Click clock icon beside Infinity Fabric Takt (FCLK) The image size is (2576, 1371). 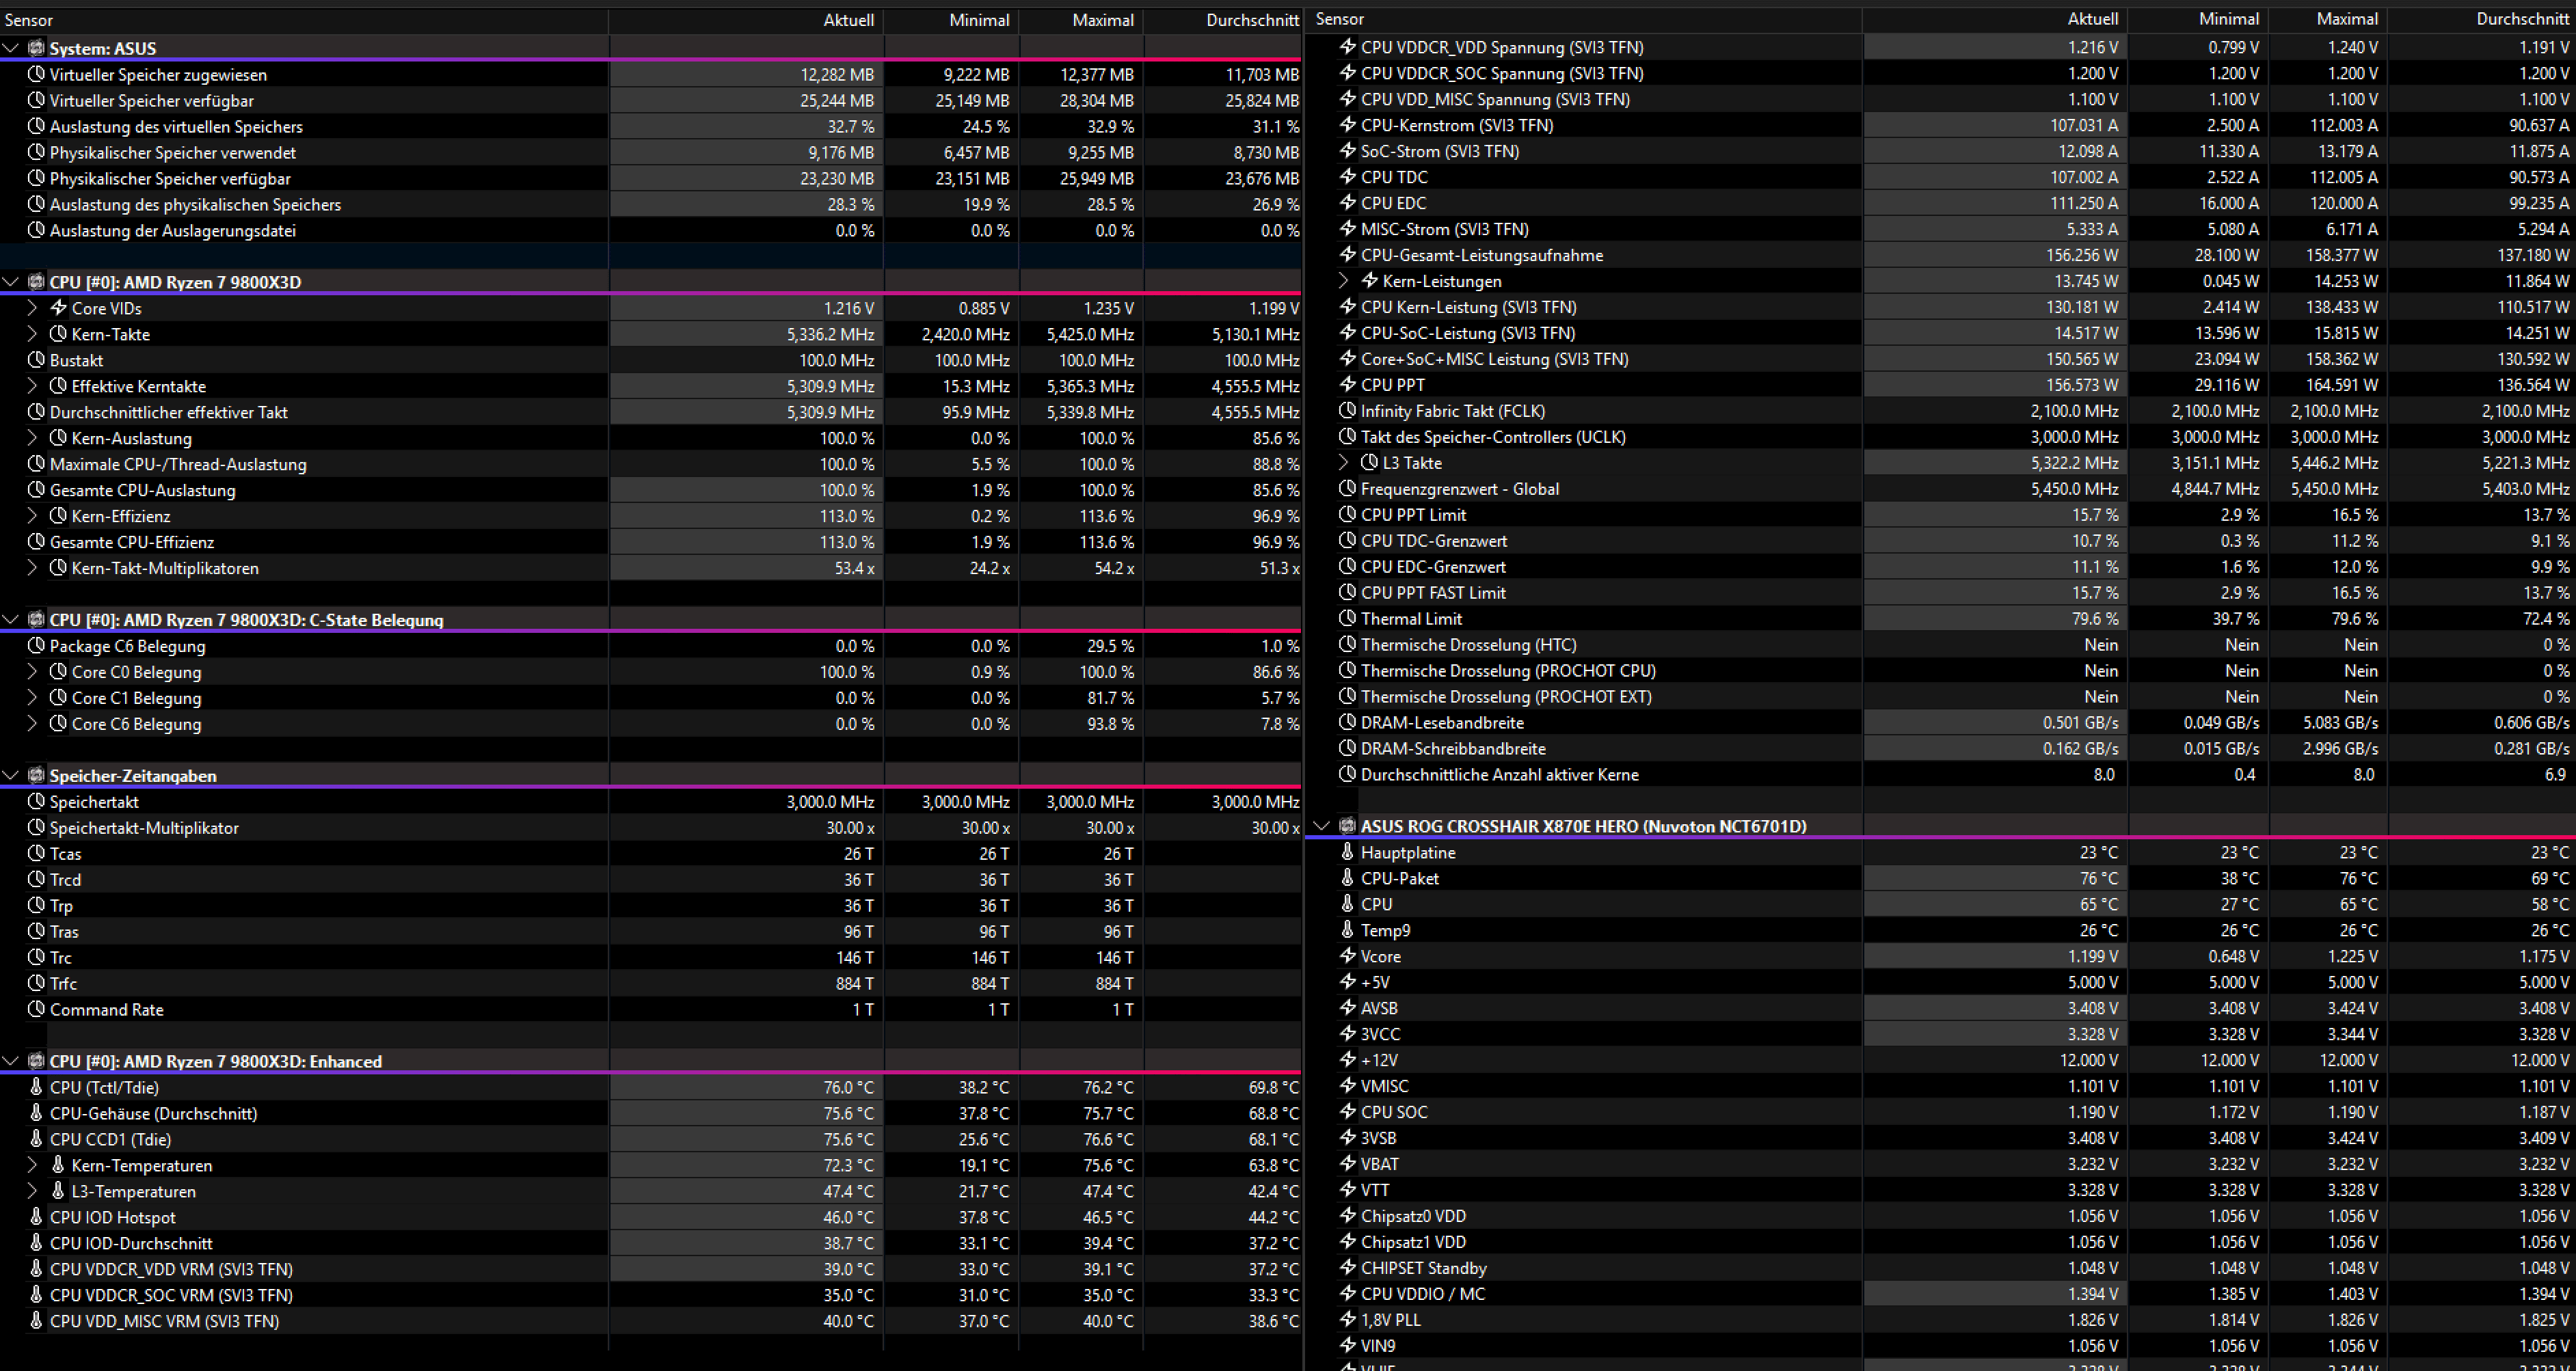pyautogui.click(x=1347, y=411)
